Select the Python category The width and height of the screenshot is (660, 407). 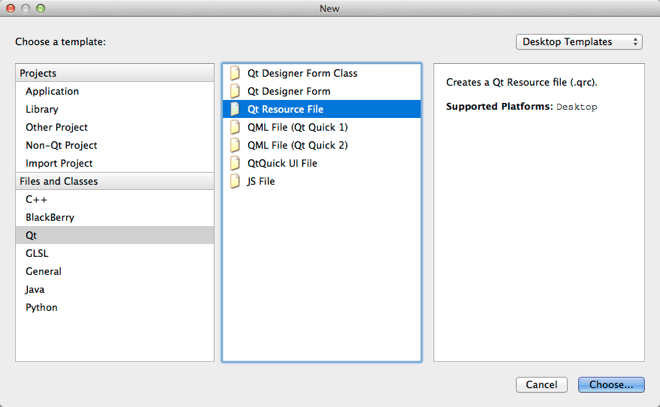(42, 307)
